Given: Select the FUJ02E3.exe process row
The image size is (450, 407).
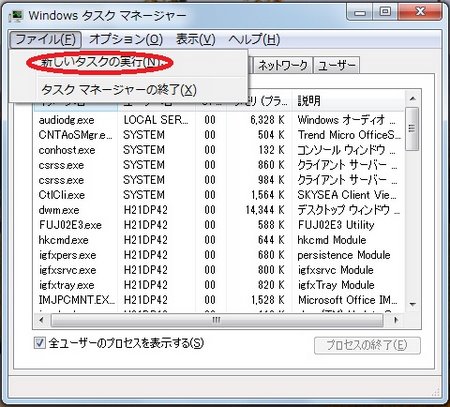Looking at the screenshot, I should (218, 225).
